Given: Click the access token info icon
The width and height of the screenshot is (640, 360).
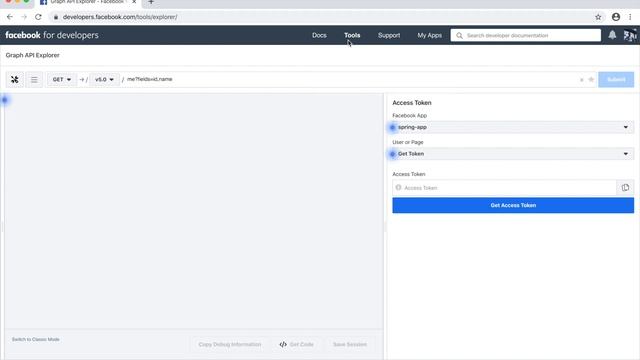Looking at the screenshot, I should click(x=398, y=188).
